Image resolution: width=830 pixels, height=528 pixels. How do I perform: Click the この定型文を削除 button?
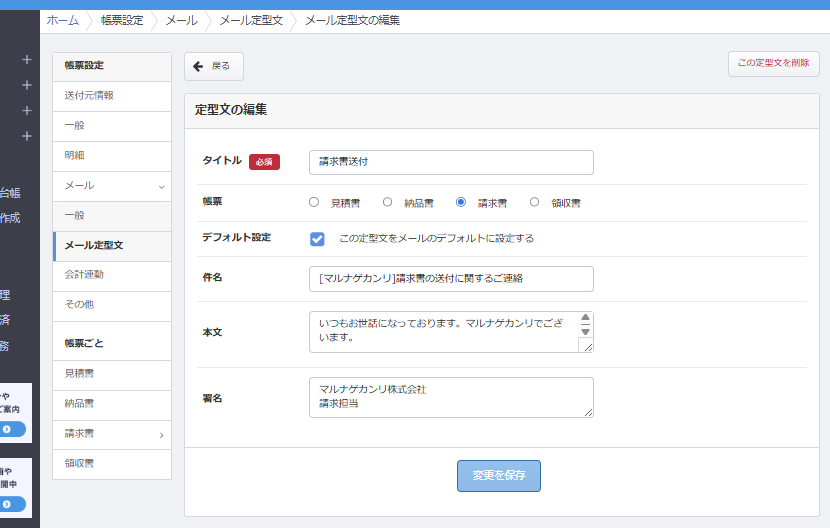tap(773, 63)
